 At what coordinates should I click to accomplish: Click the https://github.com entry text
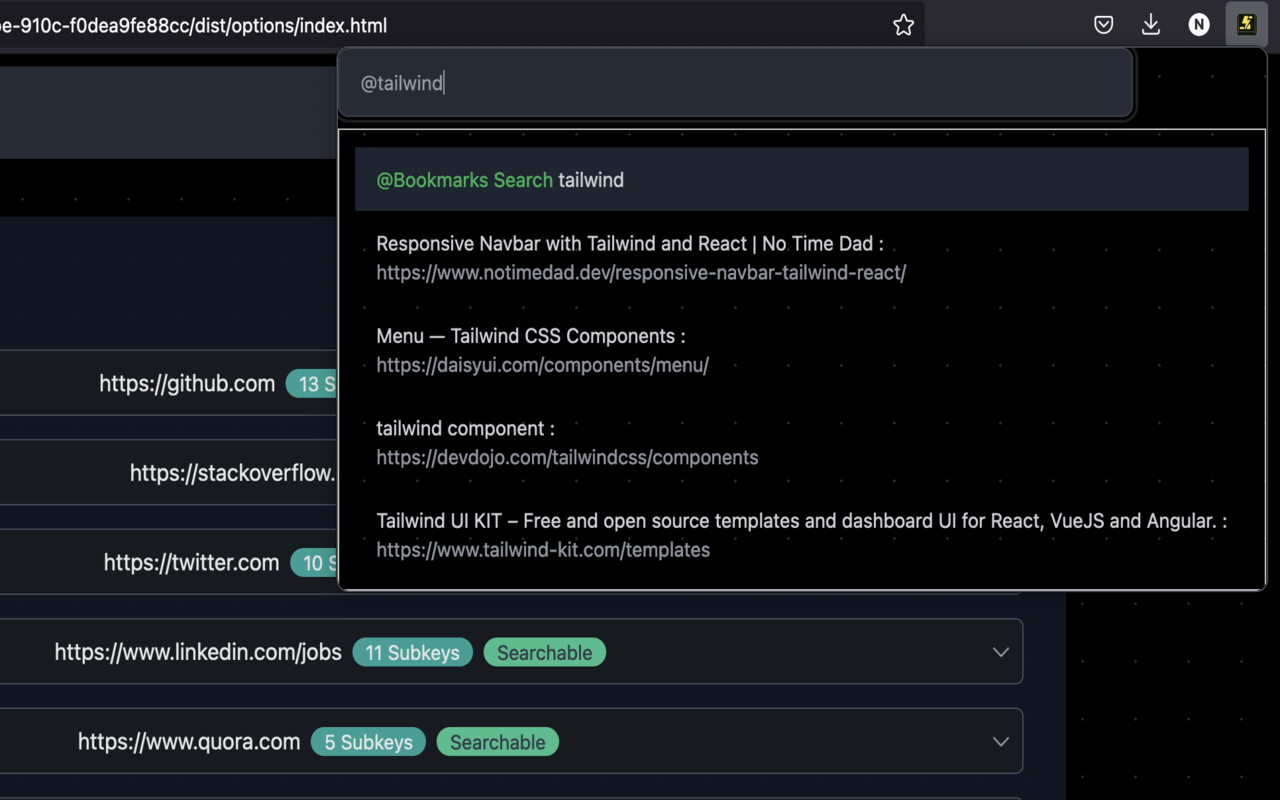(187, 383)
